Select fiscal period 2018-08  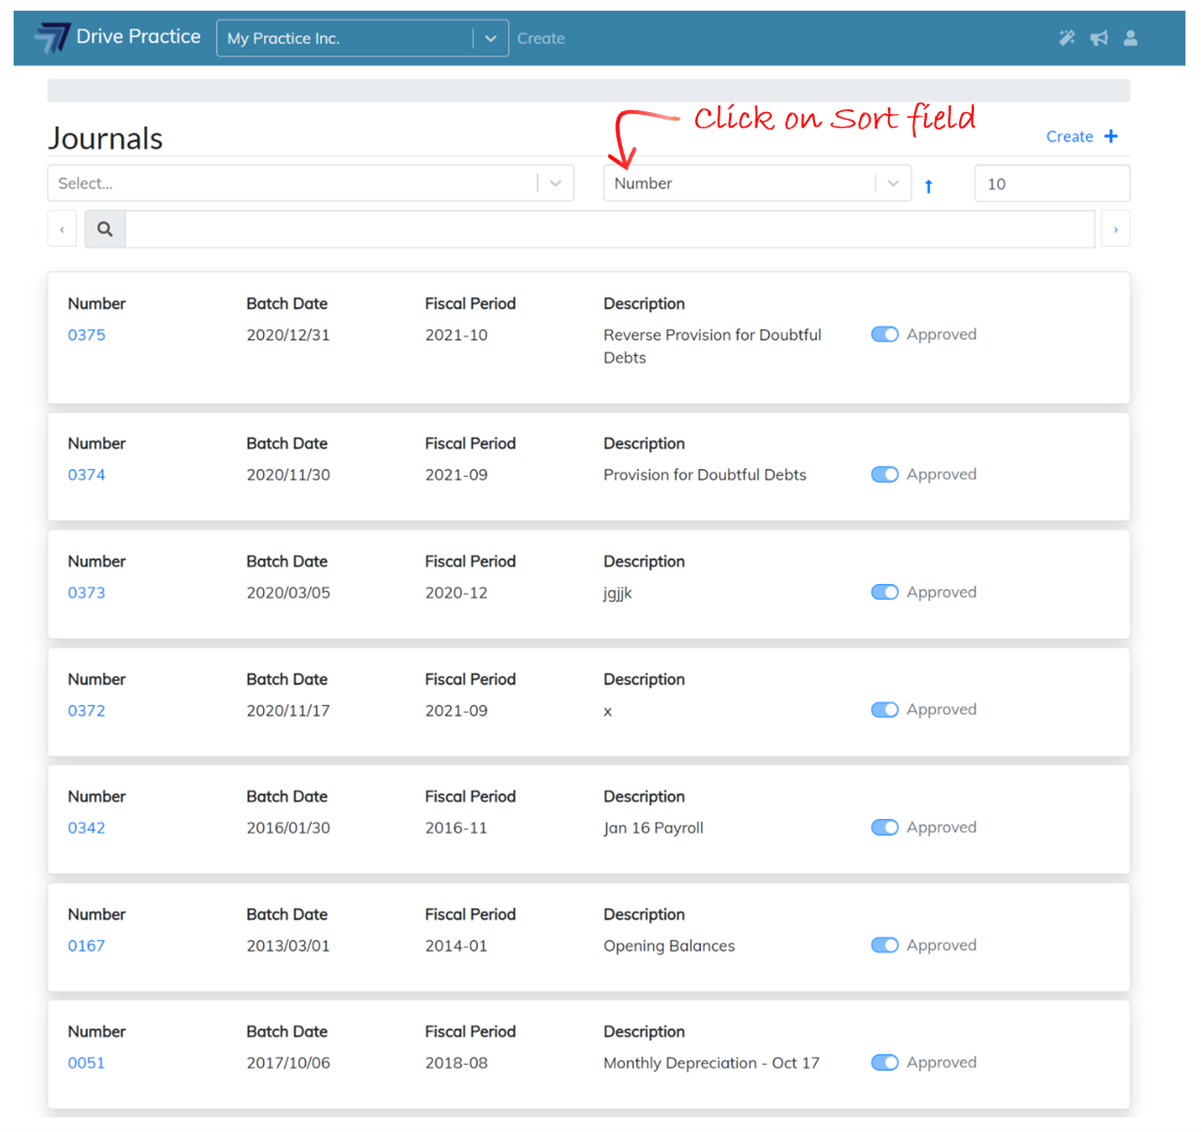[x=456, y=1063]
